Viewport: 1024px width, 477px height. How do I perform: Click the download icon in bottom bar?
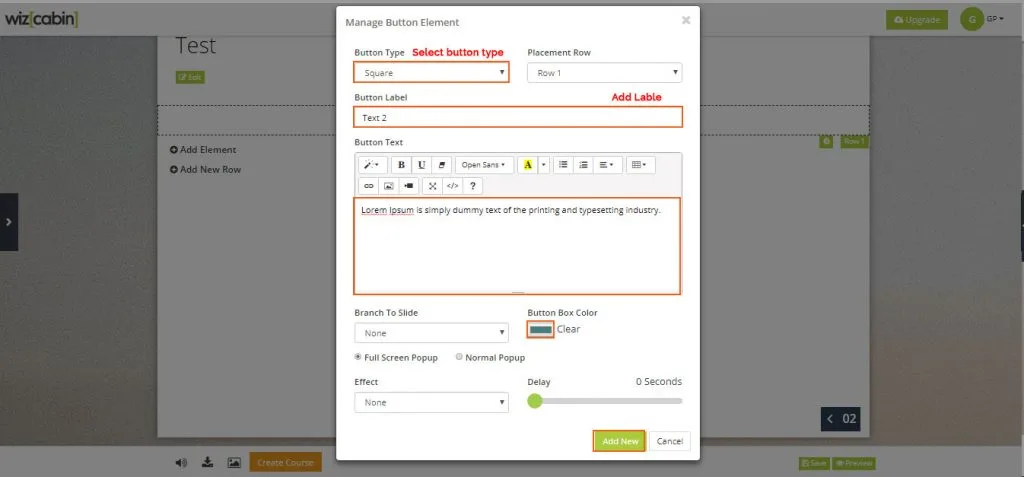[207, 462]
